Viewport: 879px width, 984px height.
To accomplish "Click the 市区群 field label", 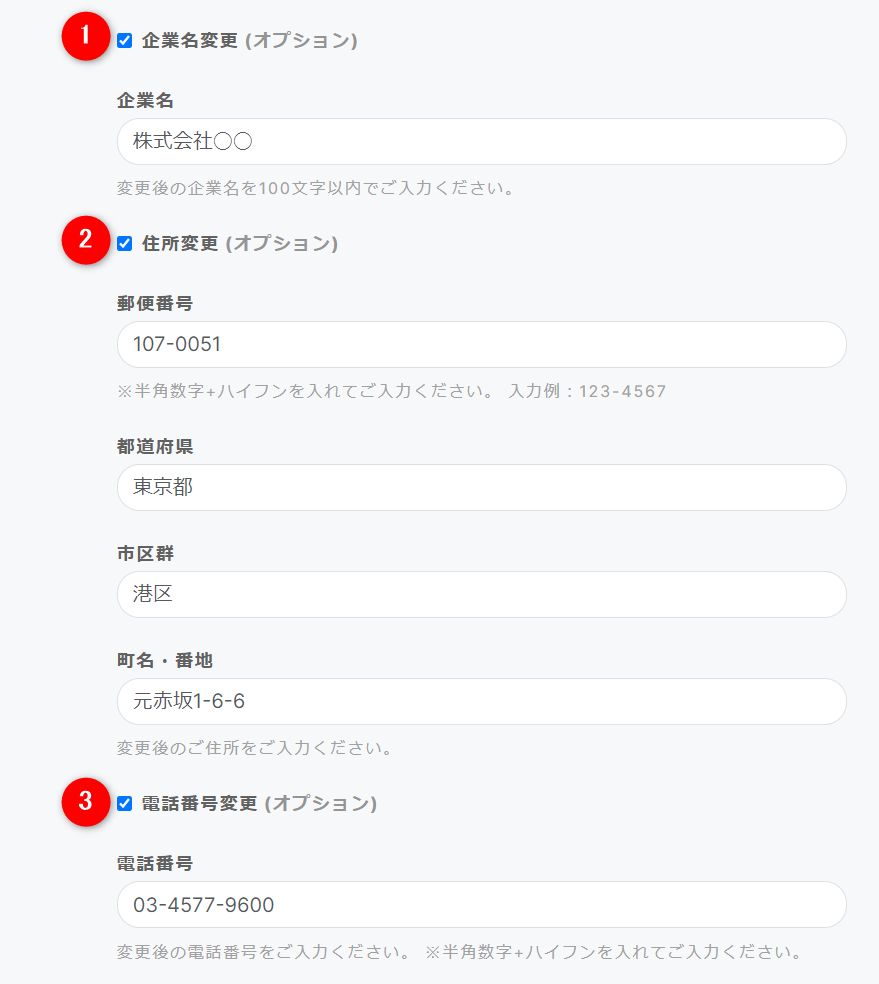I will point(146,553).
